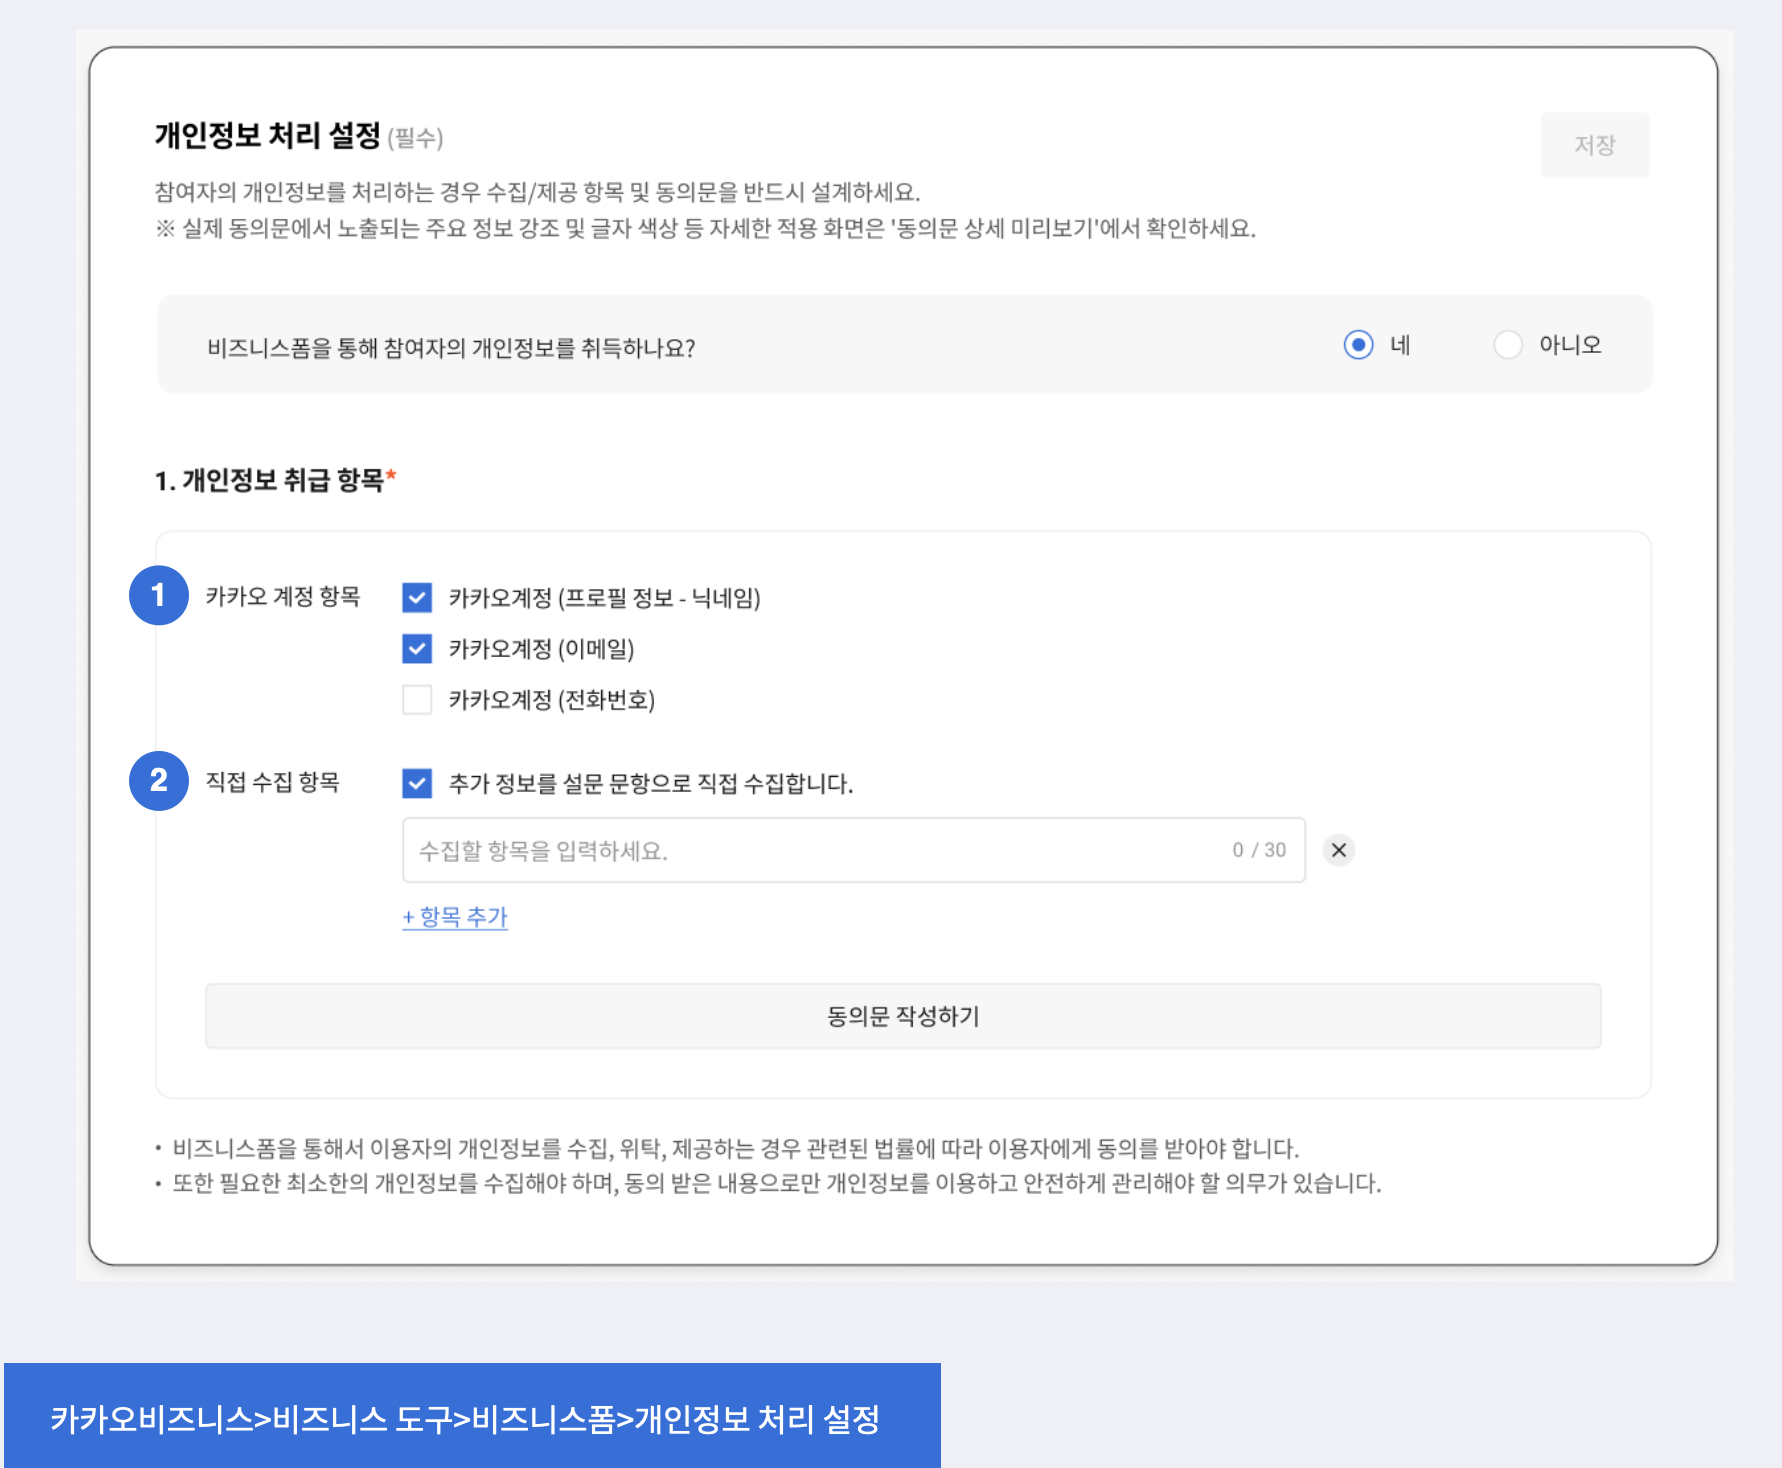Uncheck 카카오계정 프로필 정보 닉네임 checkbox
This screenshot has width=1782, height=1468.
(x=417, y=598)
